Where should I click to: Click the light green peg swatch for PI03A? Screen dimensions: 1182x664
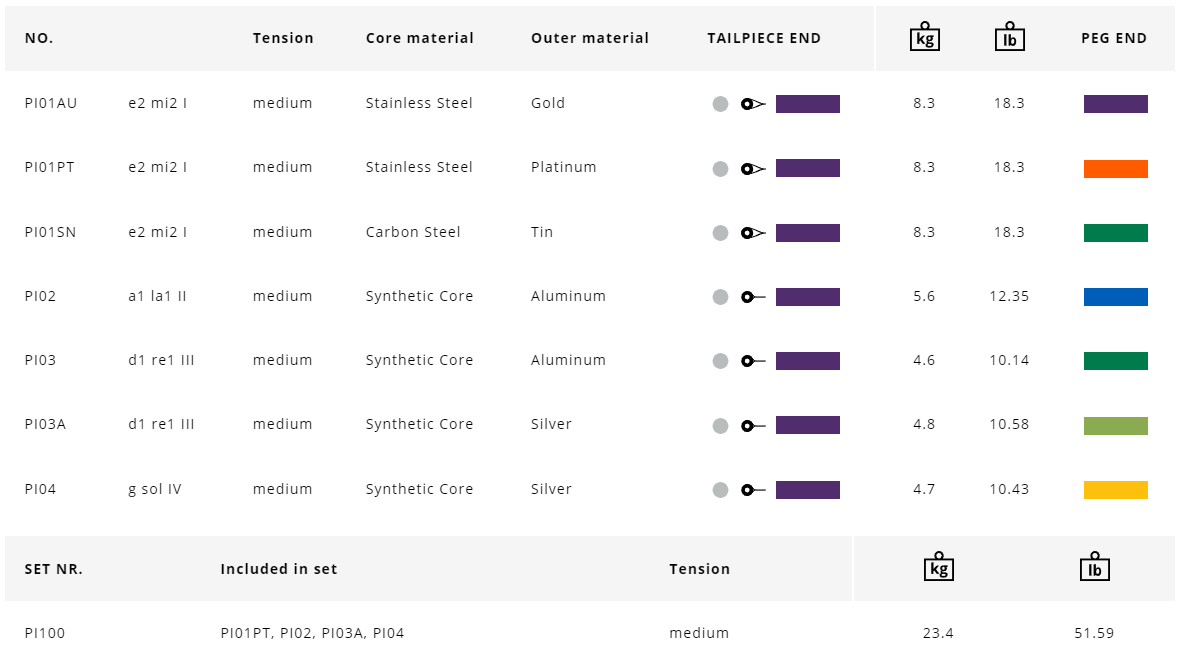tap(1115, 426)
